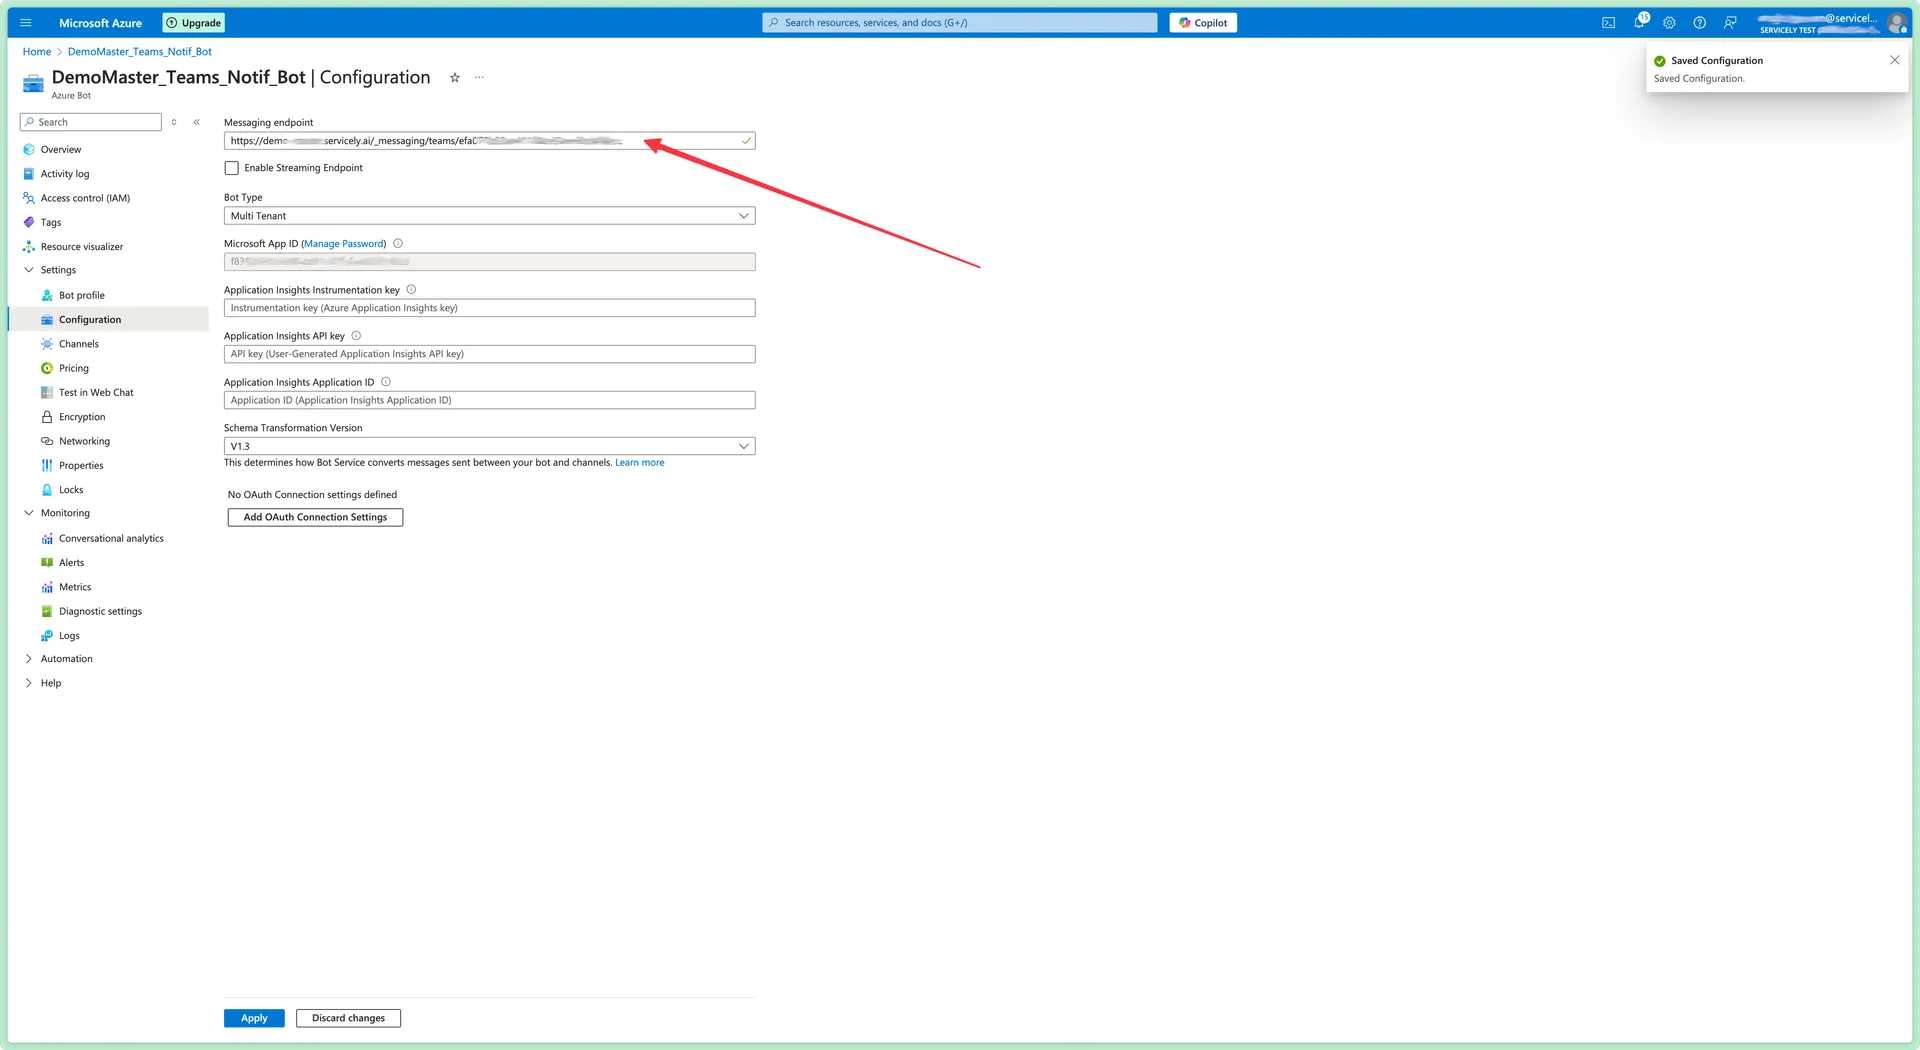
Task: Toggle expand-all arrows beside sidebar search
Action: point(174,122)
